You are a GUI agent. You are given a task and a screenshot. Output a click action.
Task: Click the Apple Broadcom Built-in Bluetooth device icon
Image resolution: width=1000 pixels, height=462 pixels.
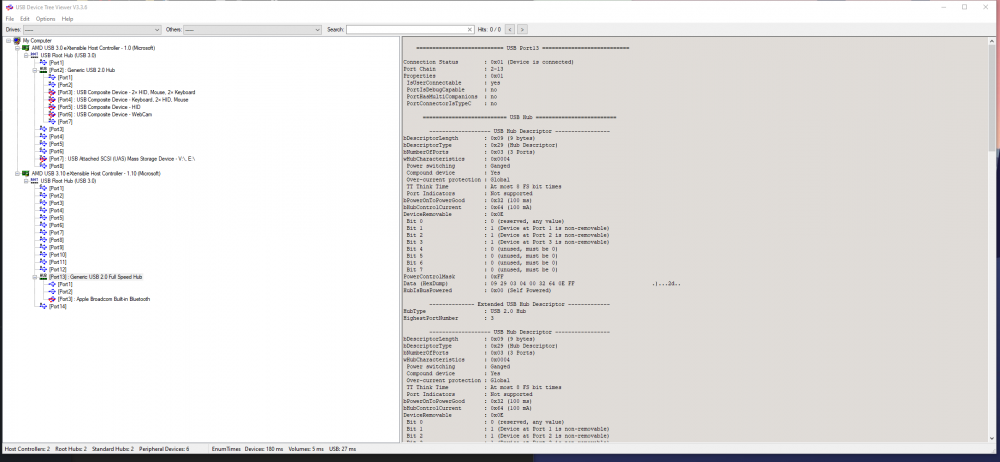(x=52, y=299)
